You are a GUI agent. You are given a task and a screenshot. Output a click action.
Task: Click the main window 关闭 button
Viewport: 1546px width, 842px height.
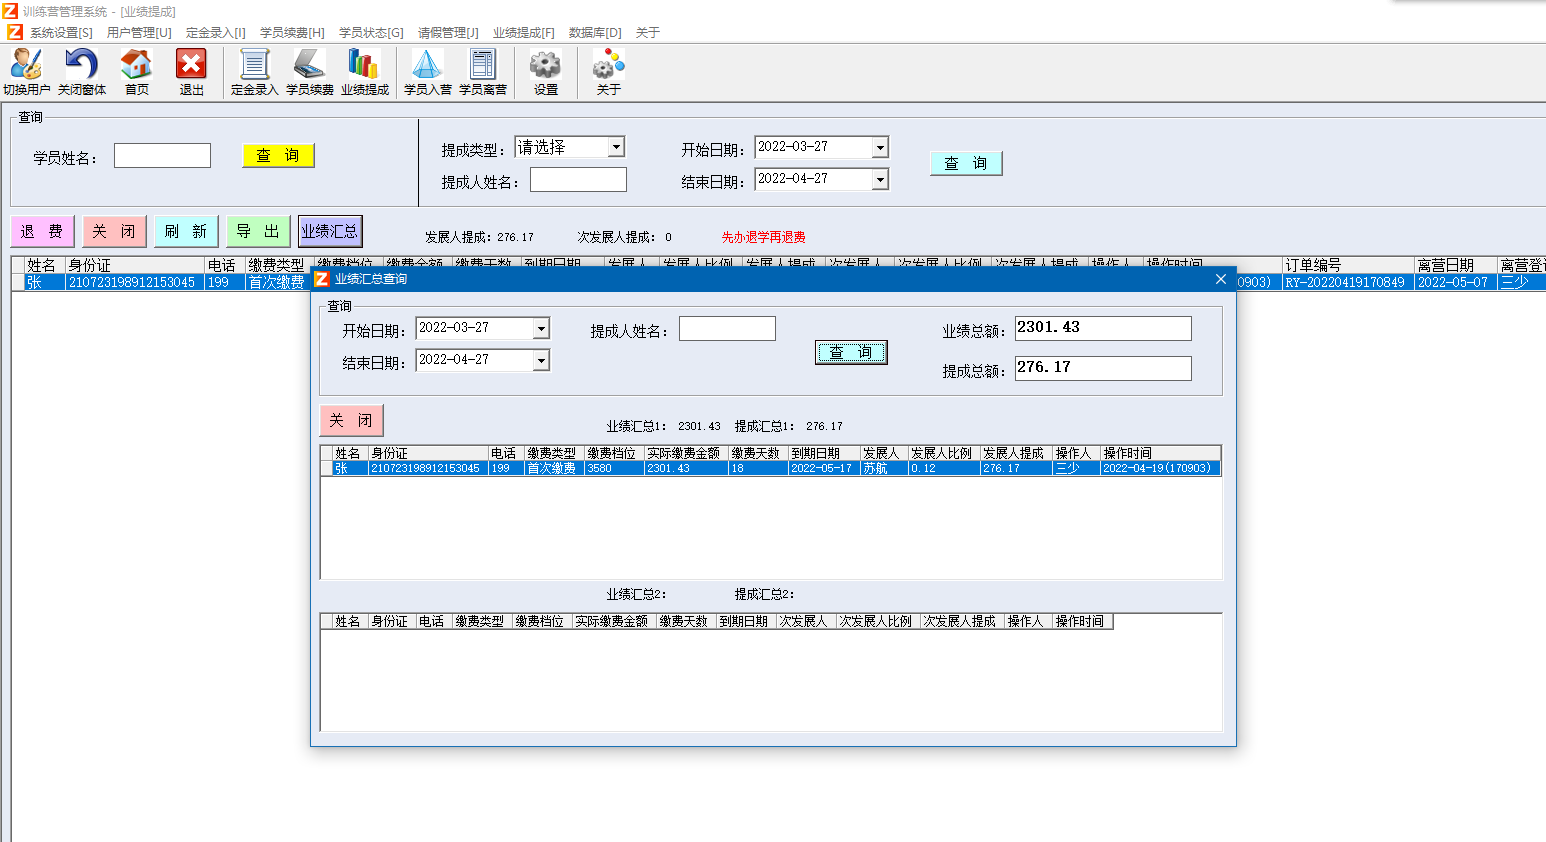pos(114,231)
